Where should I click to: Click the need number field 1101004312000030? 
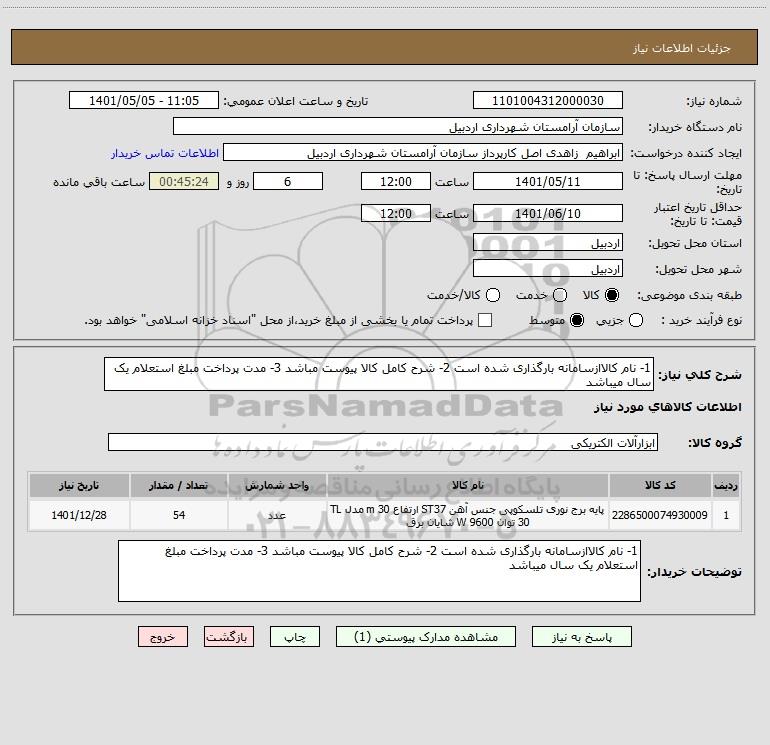point(548,101)
